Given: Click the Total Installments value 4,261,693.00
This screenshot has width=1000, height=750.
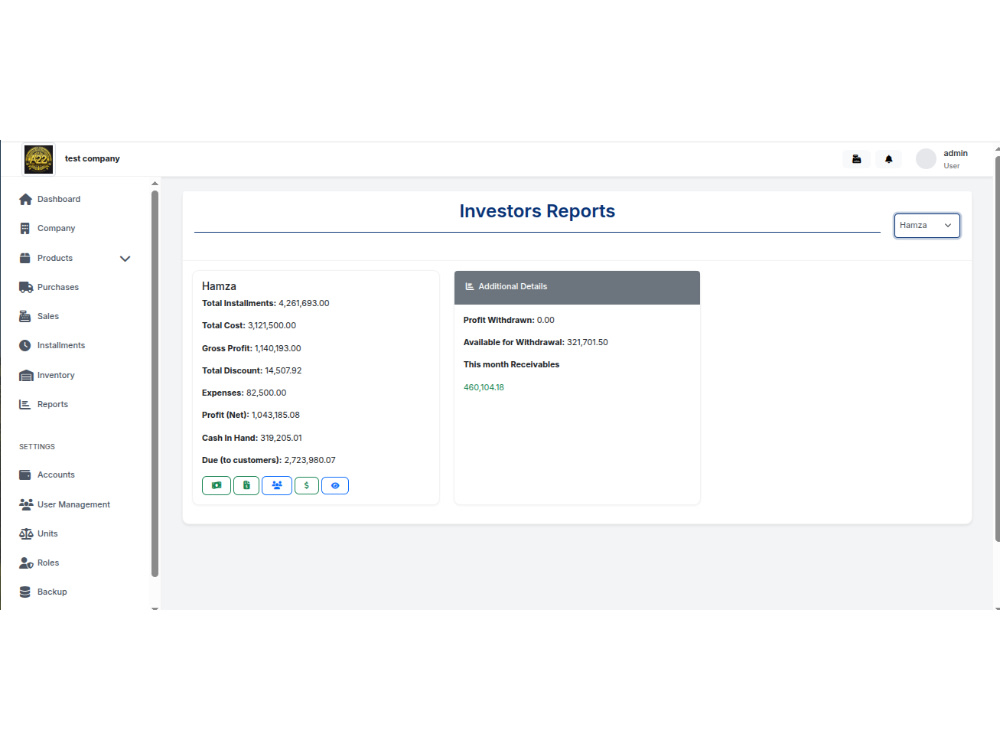Looking at the screenshot, I should point(304,304).
